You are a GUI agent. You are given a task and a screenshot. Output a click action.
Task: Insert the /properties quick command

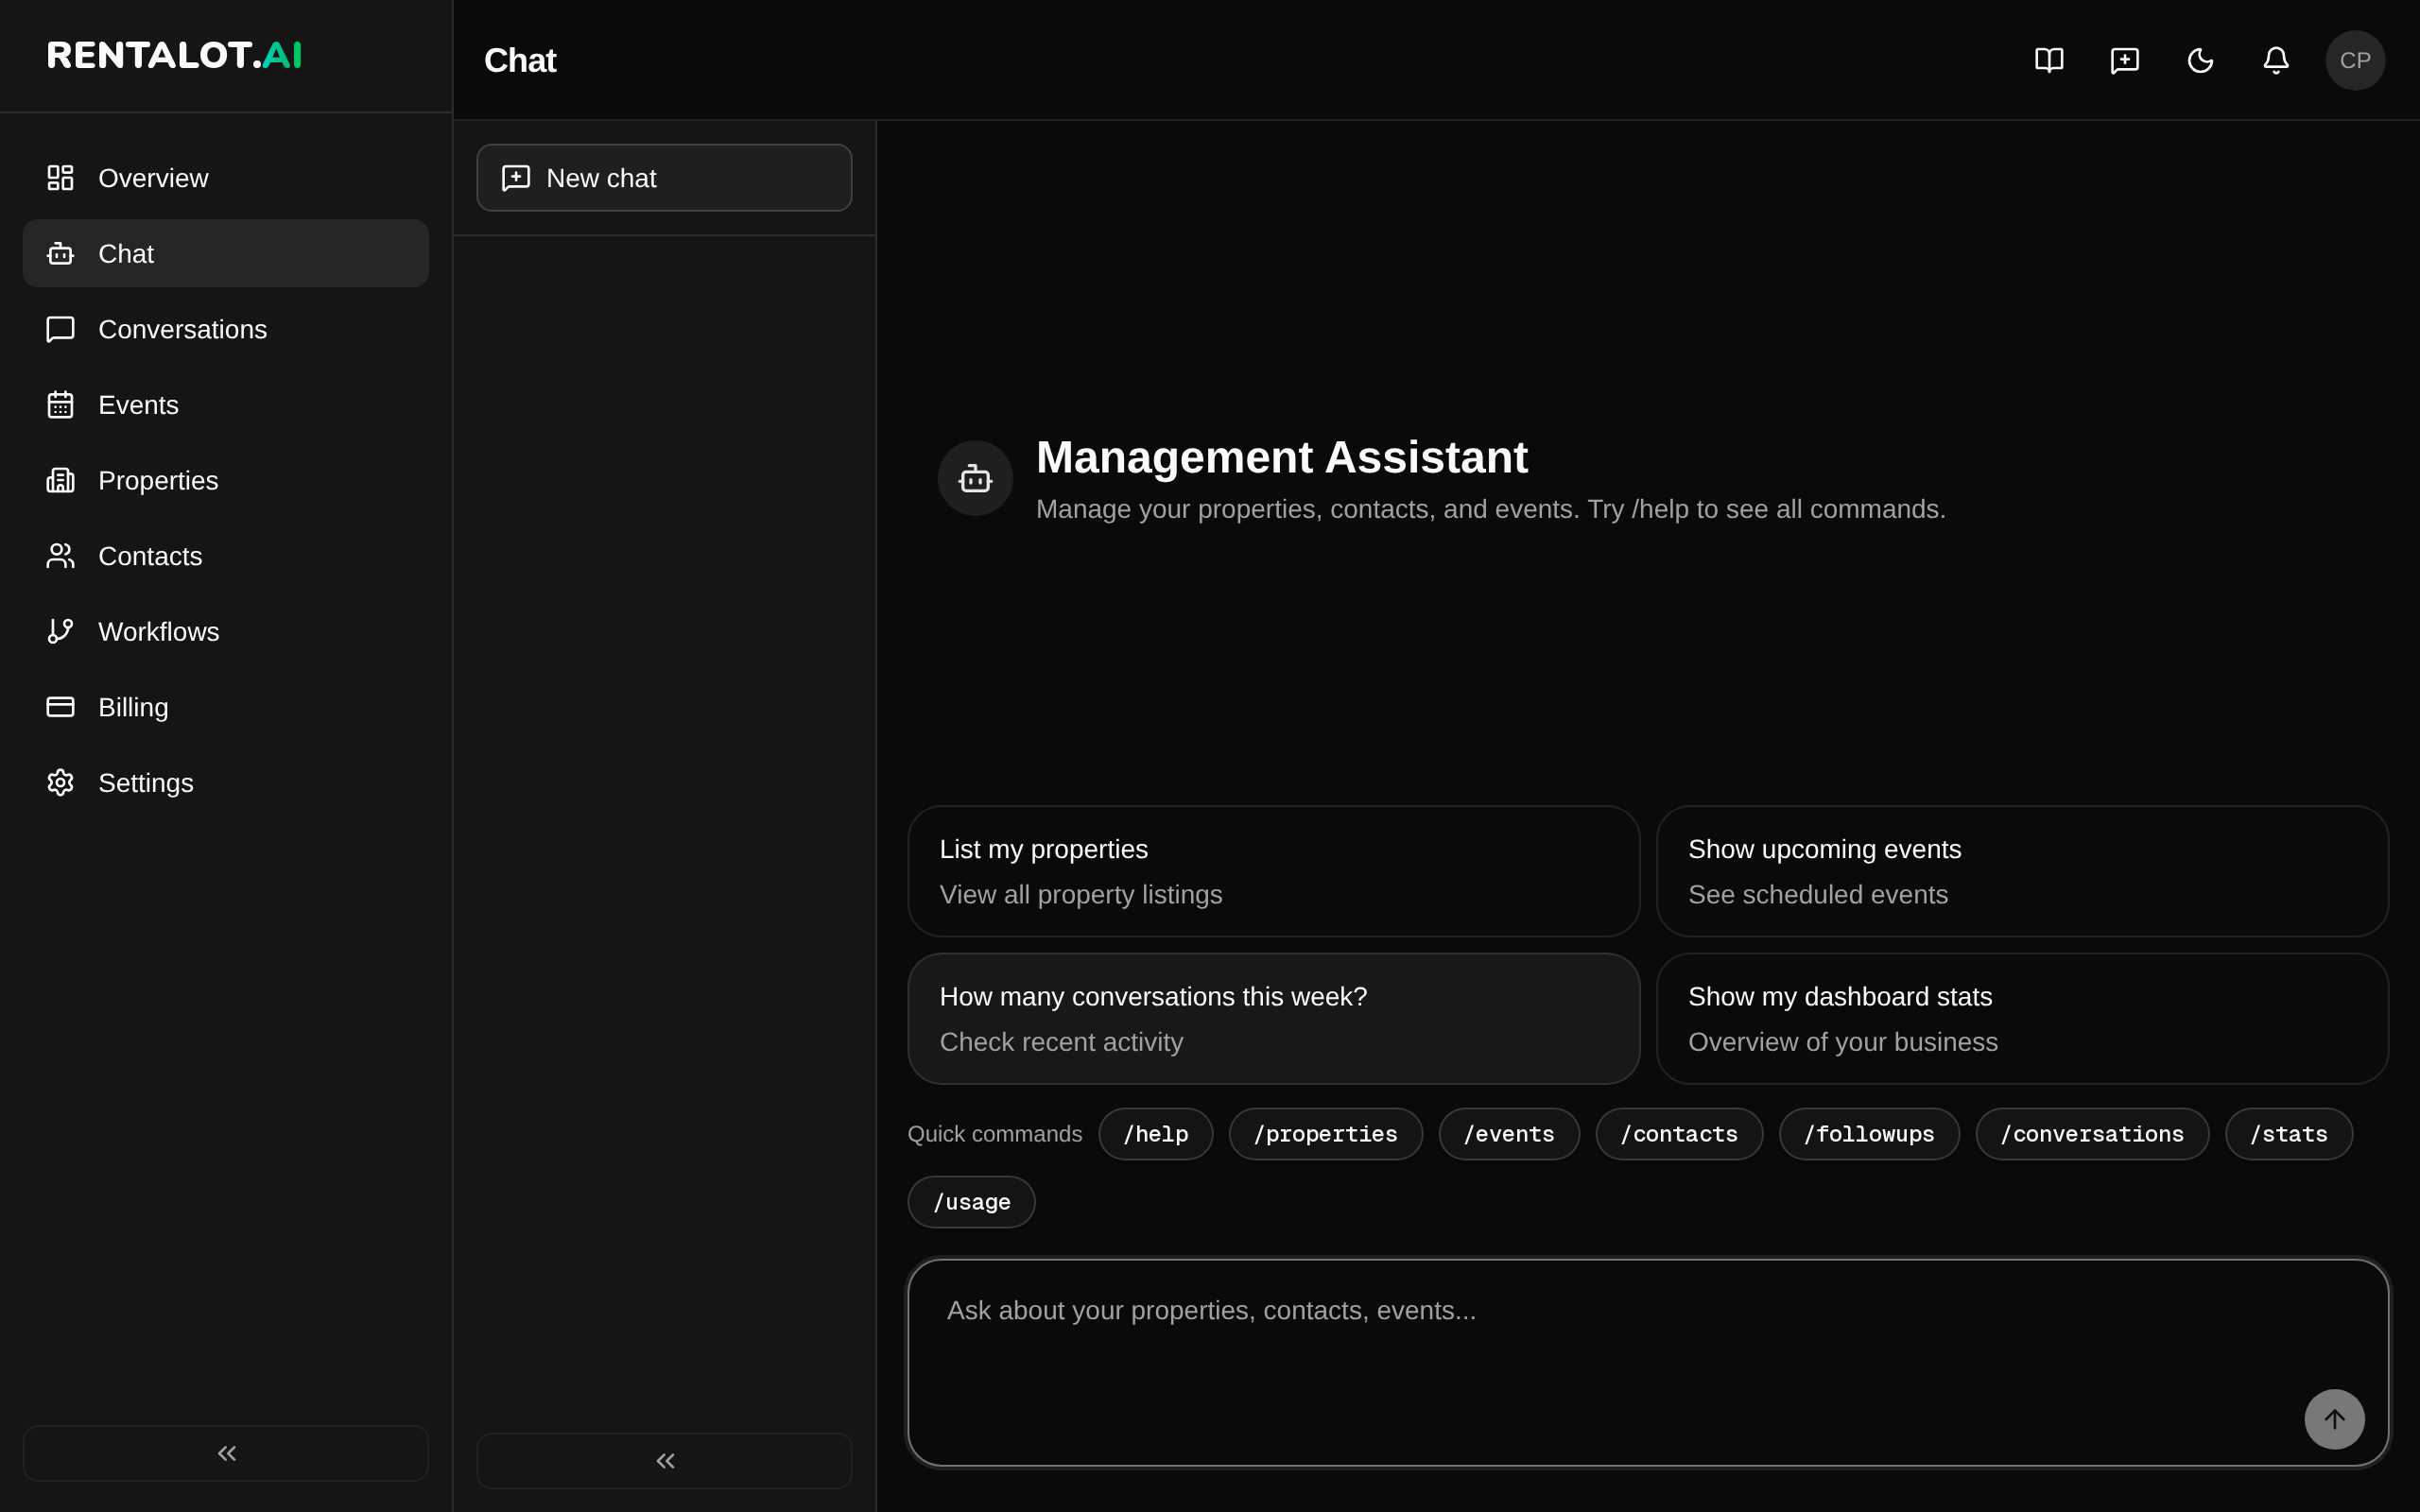pyautogui.click(x=1325, y=1134)
